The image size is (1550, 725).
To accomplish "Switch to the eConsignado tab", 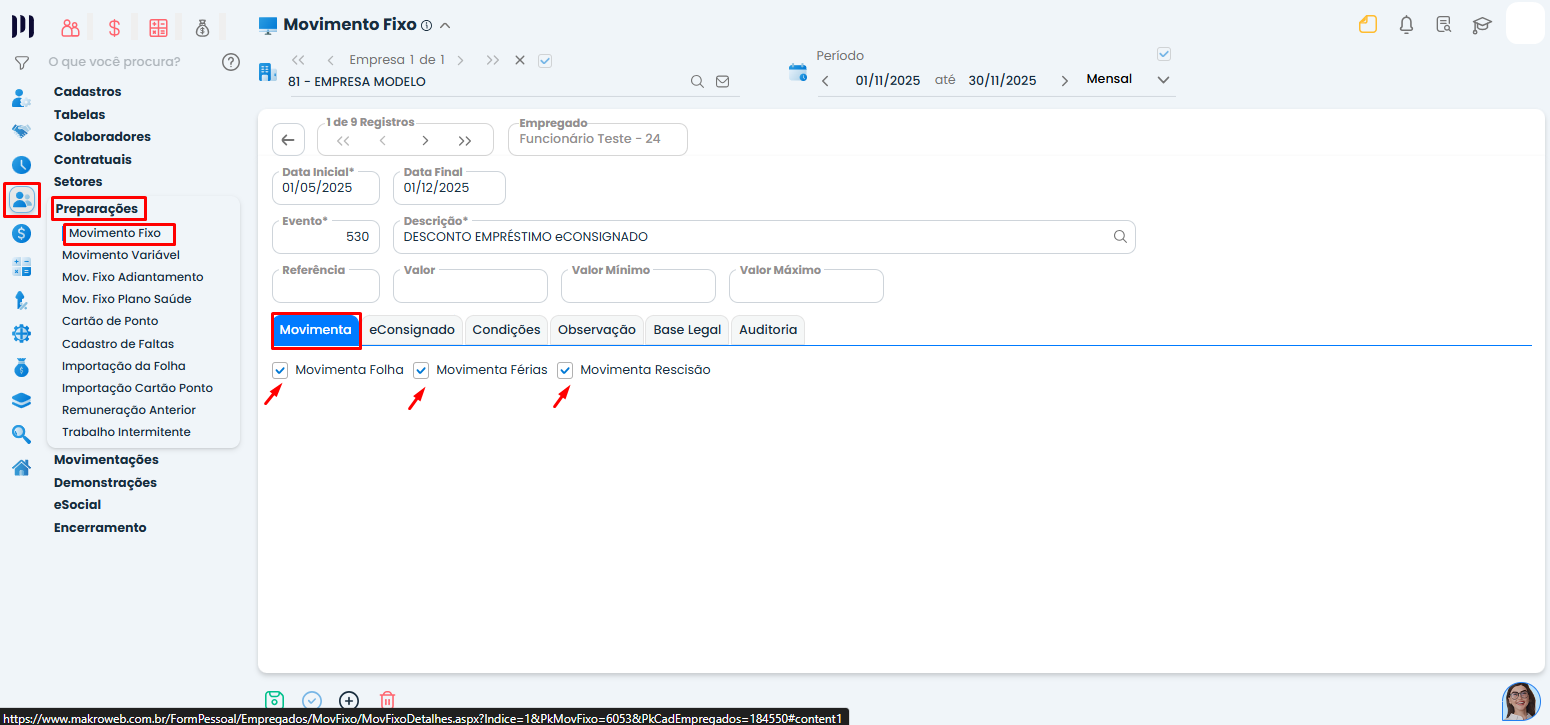I will pos(411,330).
